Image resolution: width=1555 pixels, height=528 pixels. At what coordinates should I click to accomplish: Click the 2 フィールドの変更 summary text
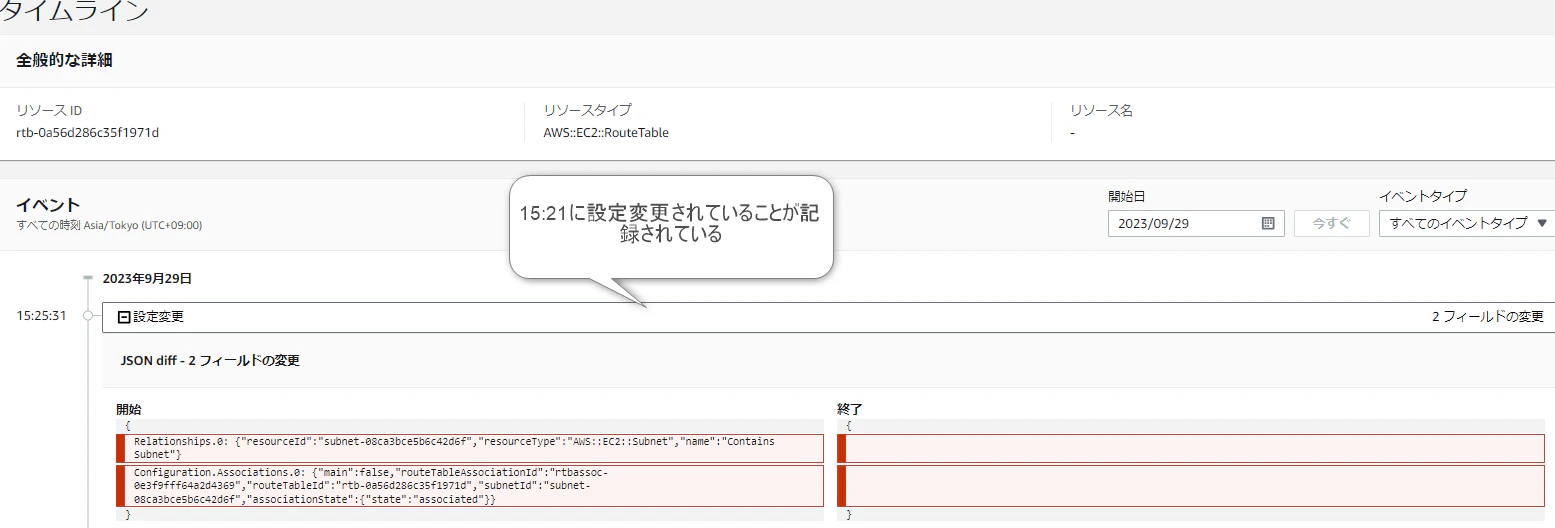coord(1487,317)
